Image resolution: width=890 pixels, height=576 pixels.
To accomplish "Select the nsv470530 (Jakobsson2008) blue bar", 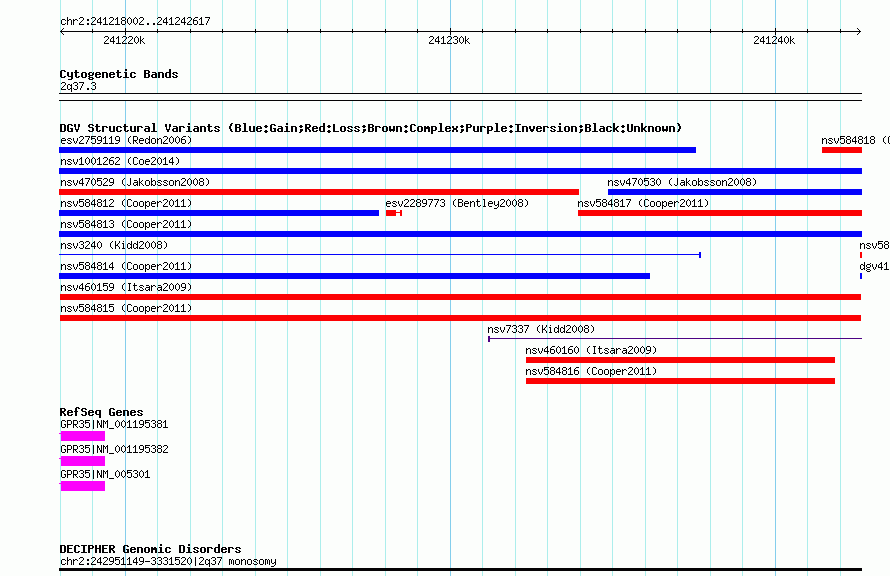I will [735, 192].
